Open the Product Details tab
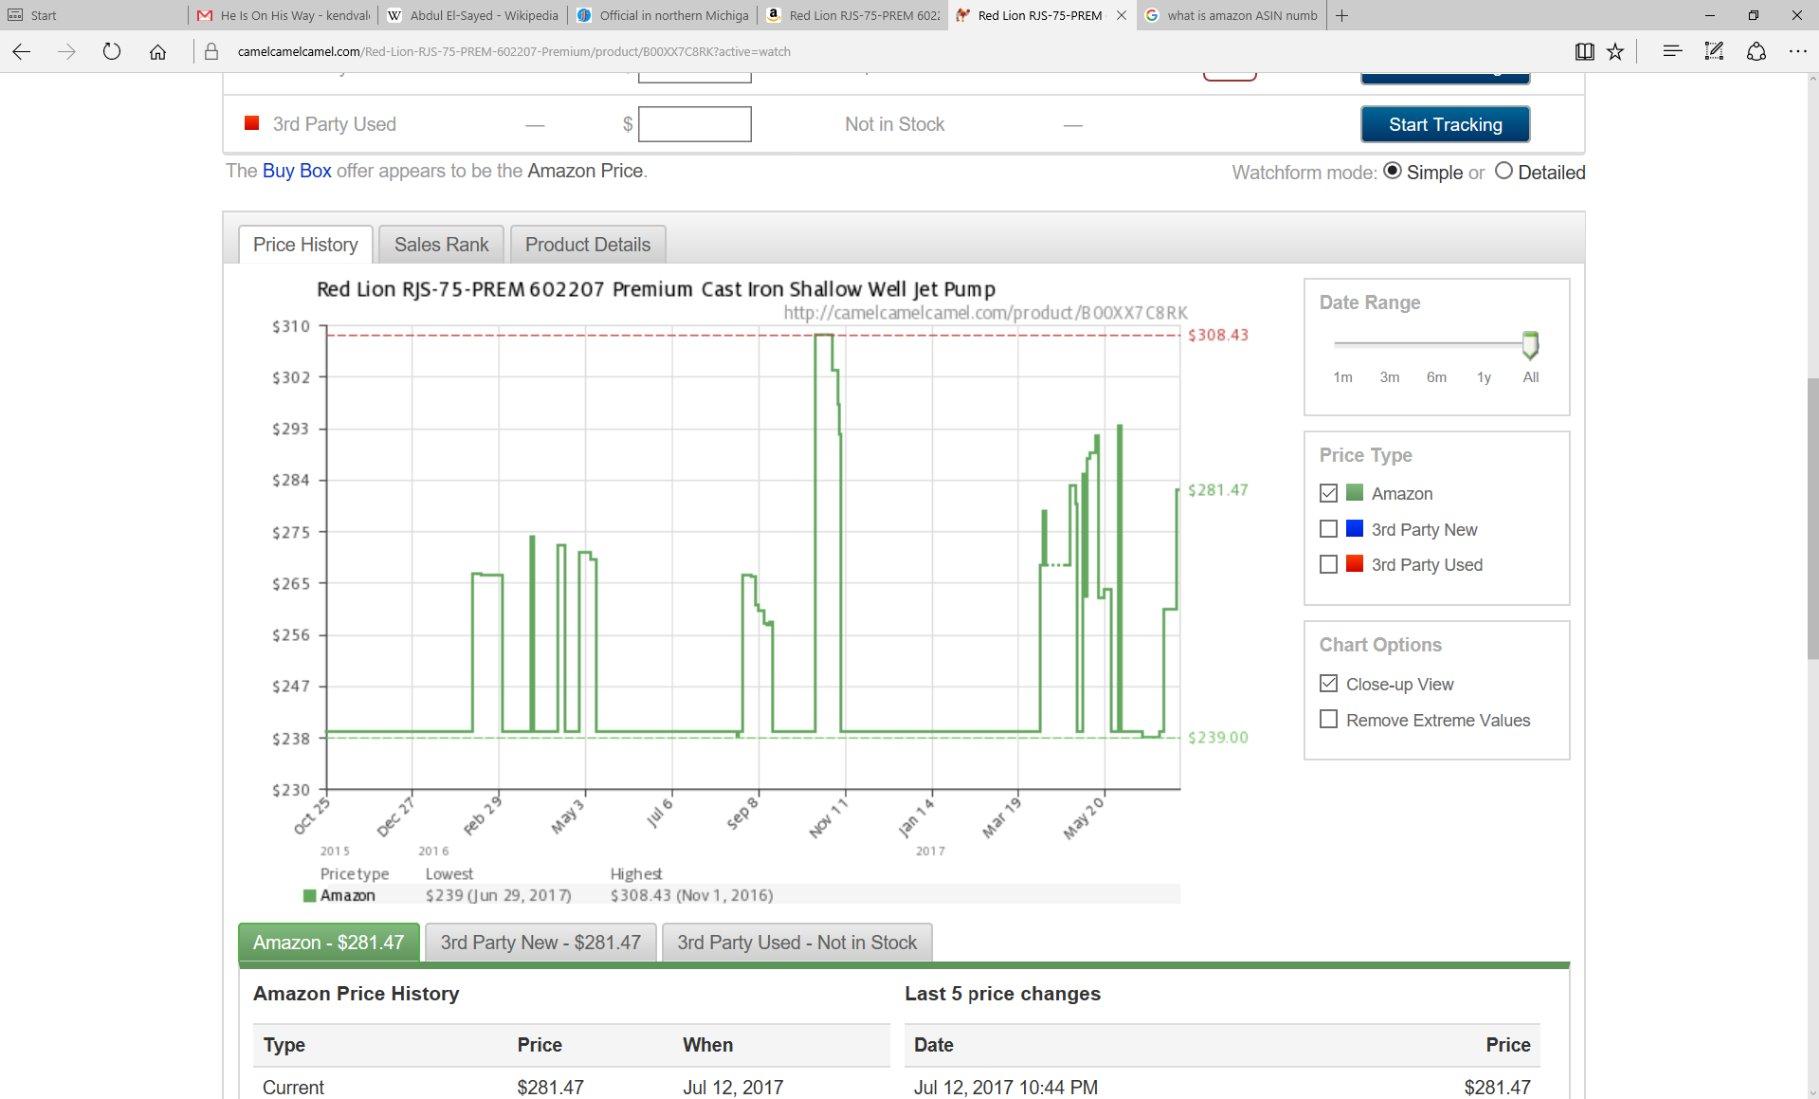The height and width of the screenshot is (1099, 1819). point(588,245)
